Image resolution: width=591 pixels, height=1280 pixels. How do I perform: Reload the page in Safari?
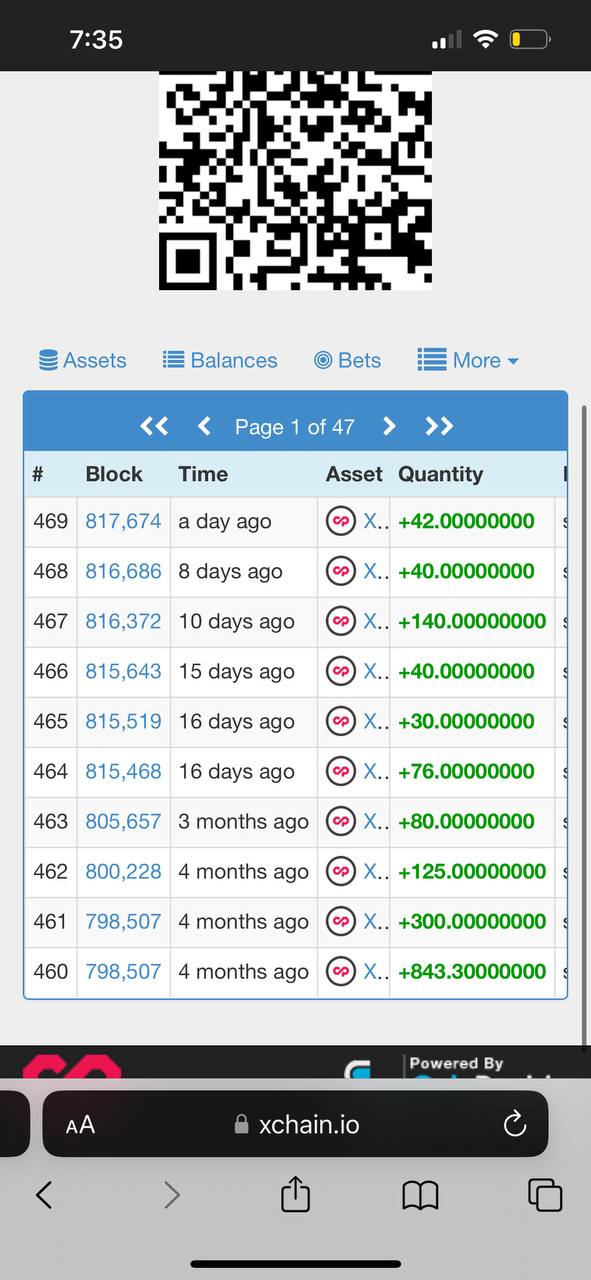514,1125
